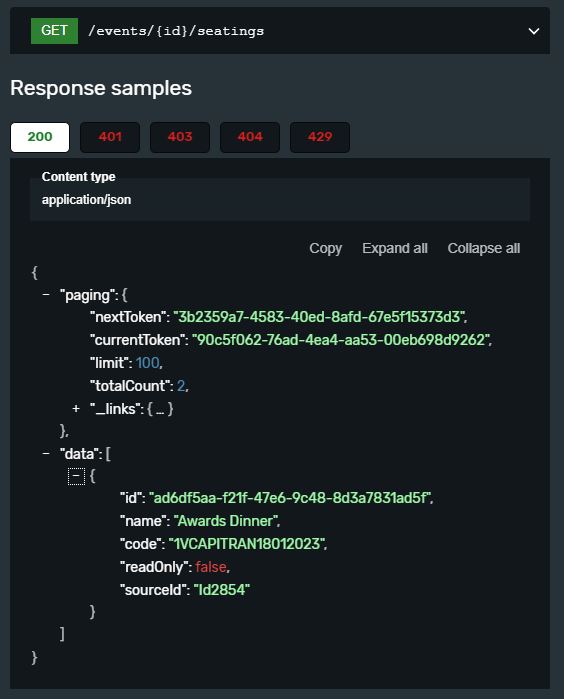View the 429 response tab
This screenshot has height=699, width=564.
[x=320, y=137]
